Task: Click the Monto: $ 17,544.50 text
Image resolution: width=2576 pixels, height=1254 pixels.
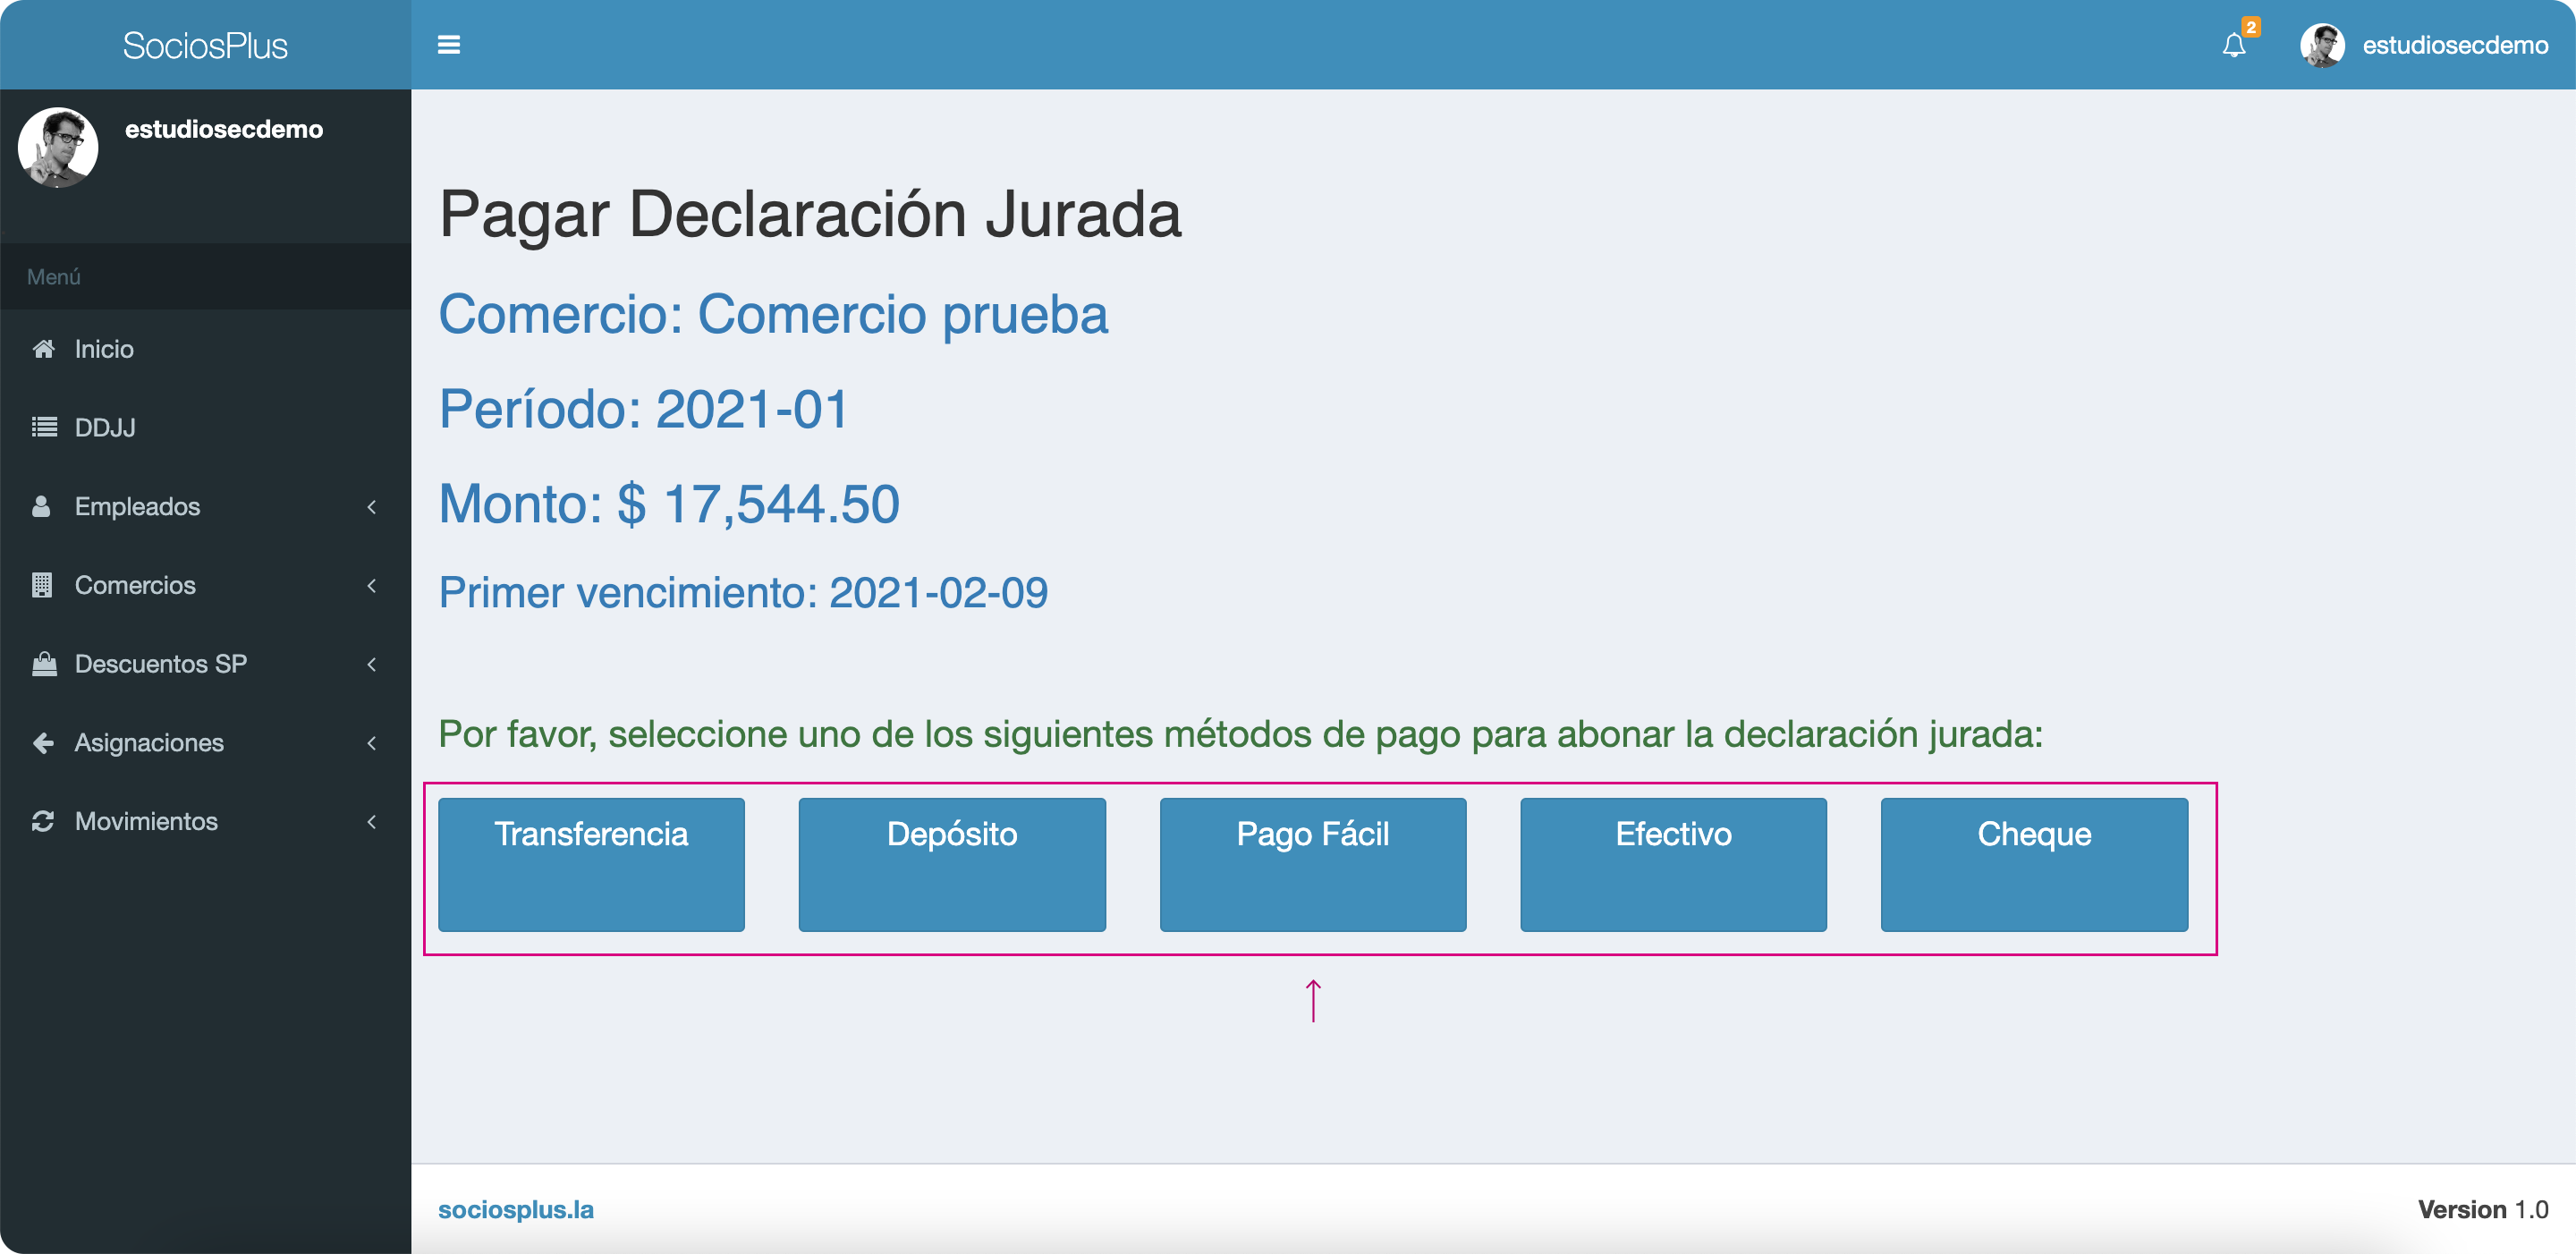Action: [x=669, y=503]
